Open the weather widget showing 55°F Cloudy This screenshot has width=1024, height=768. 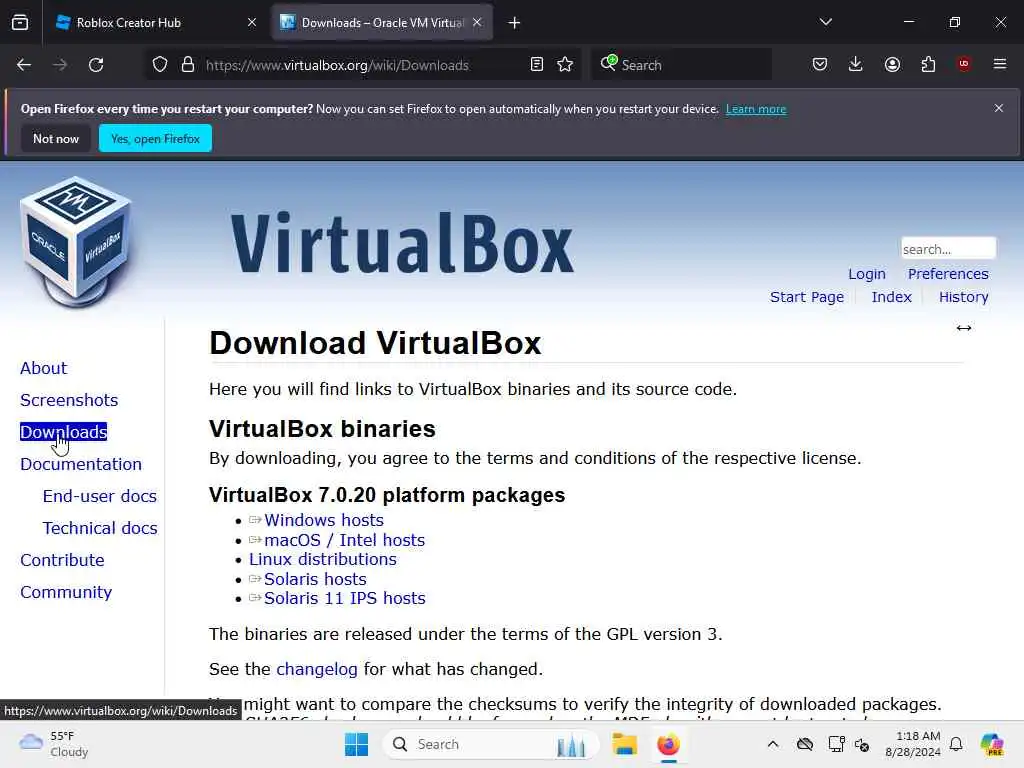tap(54, 744)
